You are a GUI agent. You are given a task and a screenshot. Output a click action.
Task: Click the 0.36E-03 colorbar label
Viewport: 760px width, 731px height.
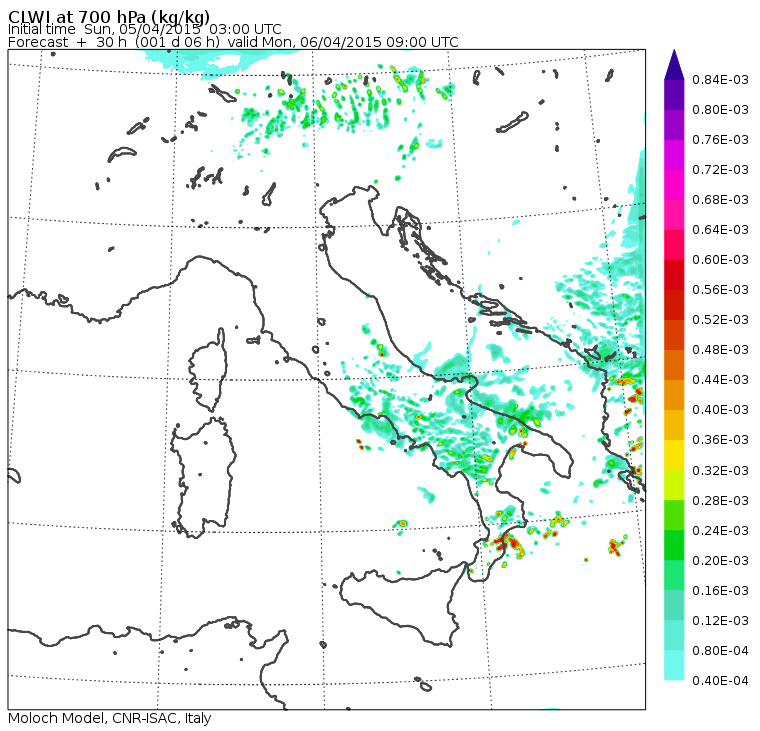(x=720, y=440)
